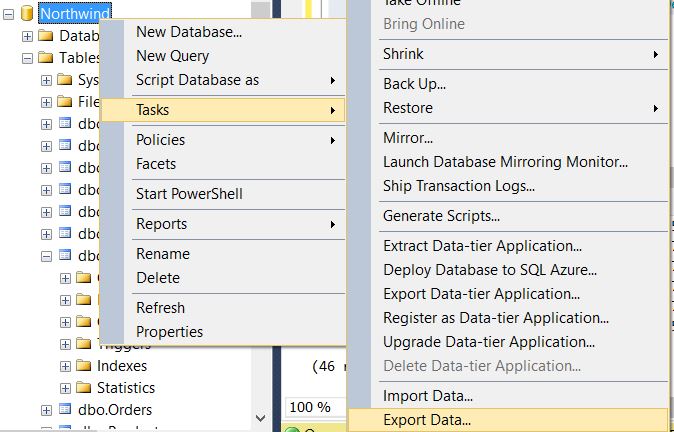Choose Start PowerShell
This screenshot has height=432, width=674.
(224, 194)
